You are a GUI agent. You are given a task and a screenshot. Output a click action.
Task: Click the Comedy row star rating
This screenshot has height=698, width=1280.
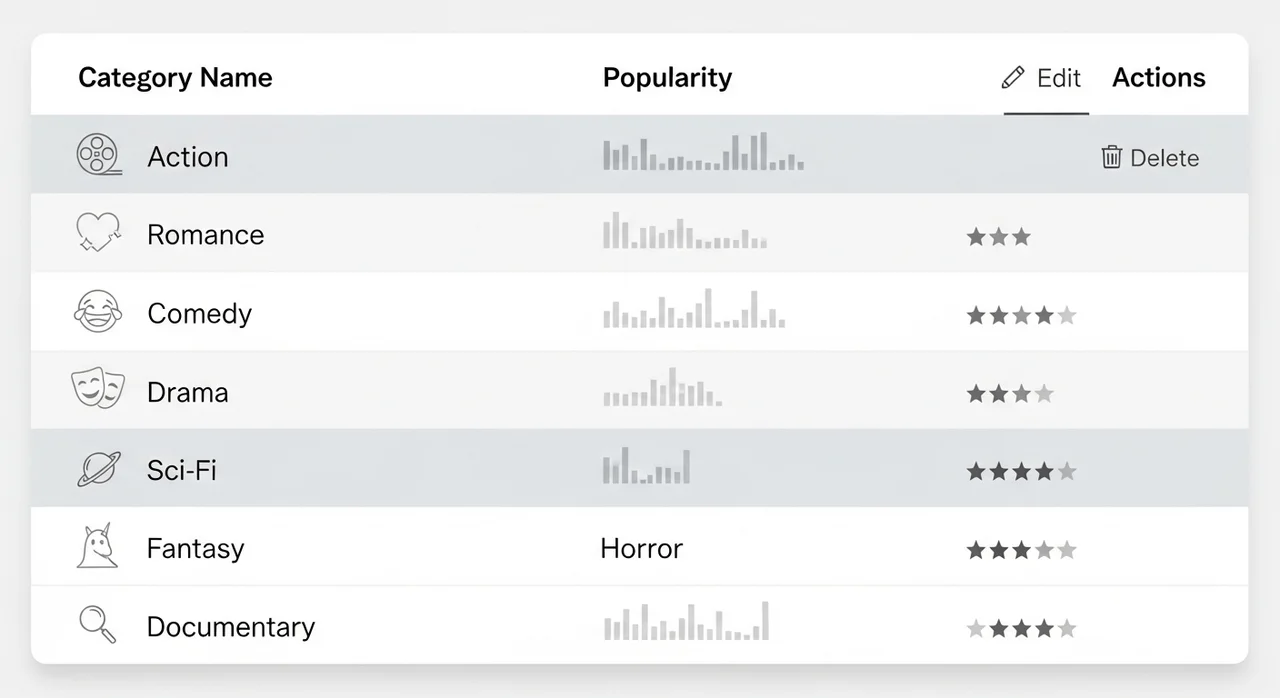1021,316
